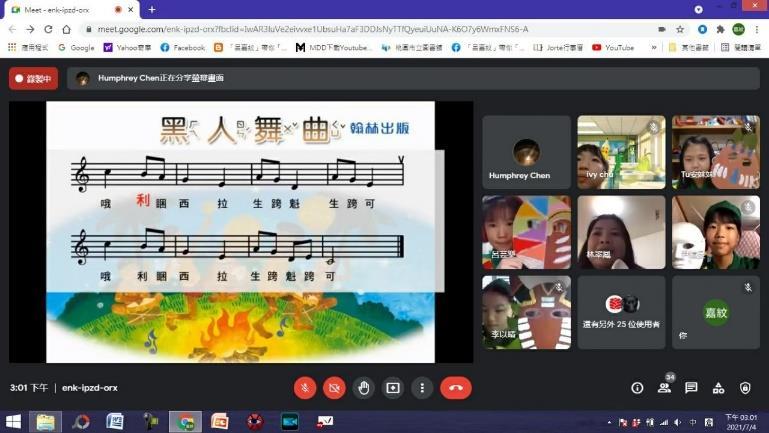Reload the Meet page

click(48, 29)
